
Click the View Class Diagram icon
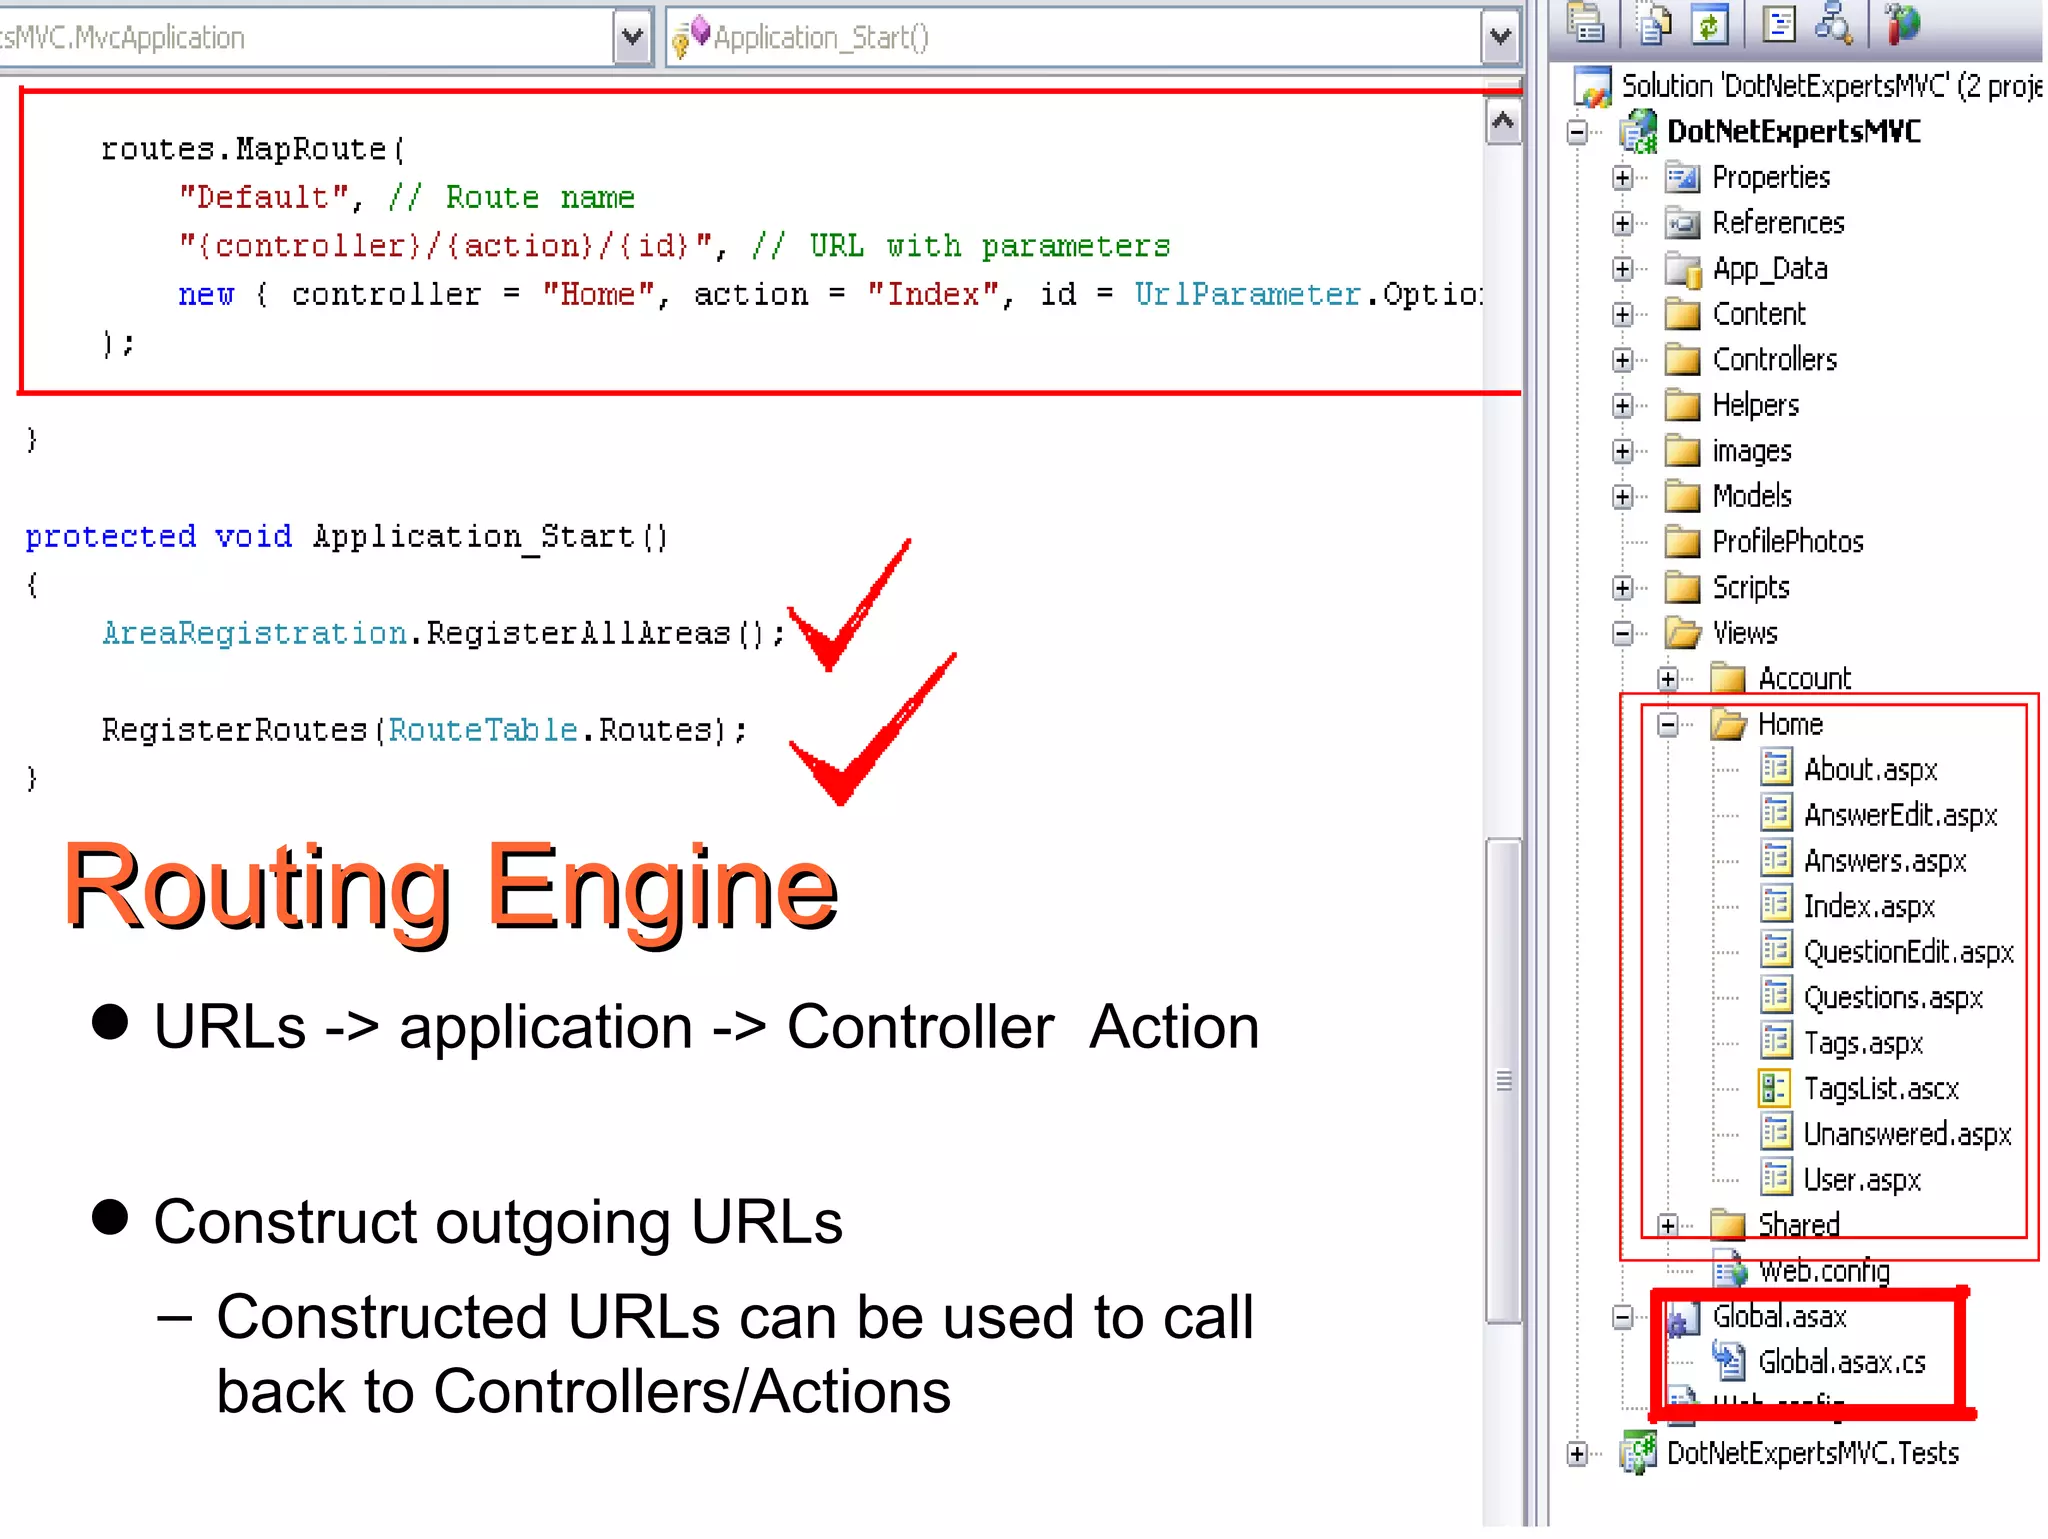point(1834,24)
